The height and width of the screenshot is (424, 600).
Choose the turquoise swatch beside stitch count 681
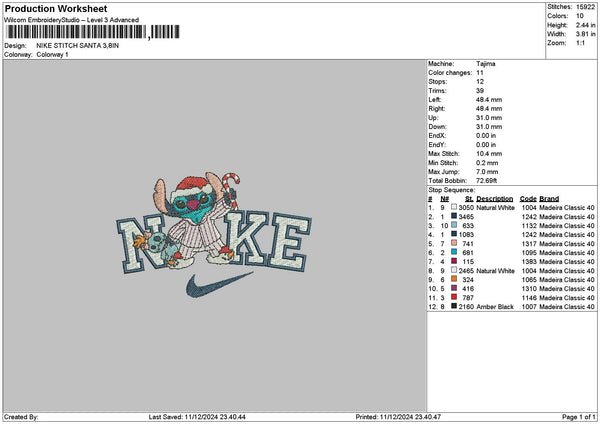coord(454,252)
